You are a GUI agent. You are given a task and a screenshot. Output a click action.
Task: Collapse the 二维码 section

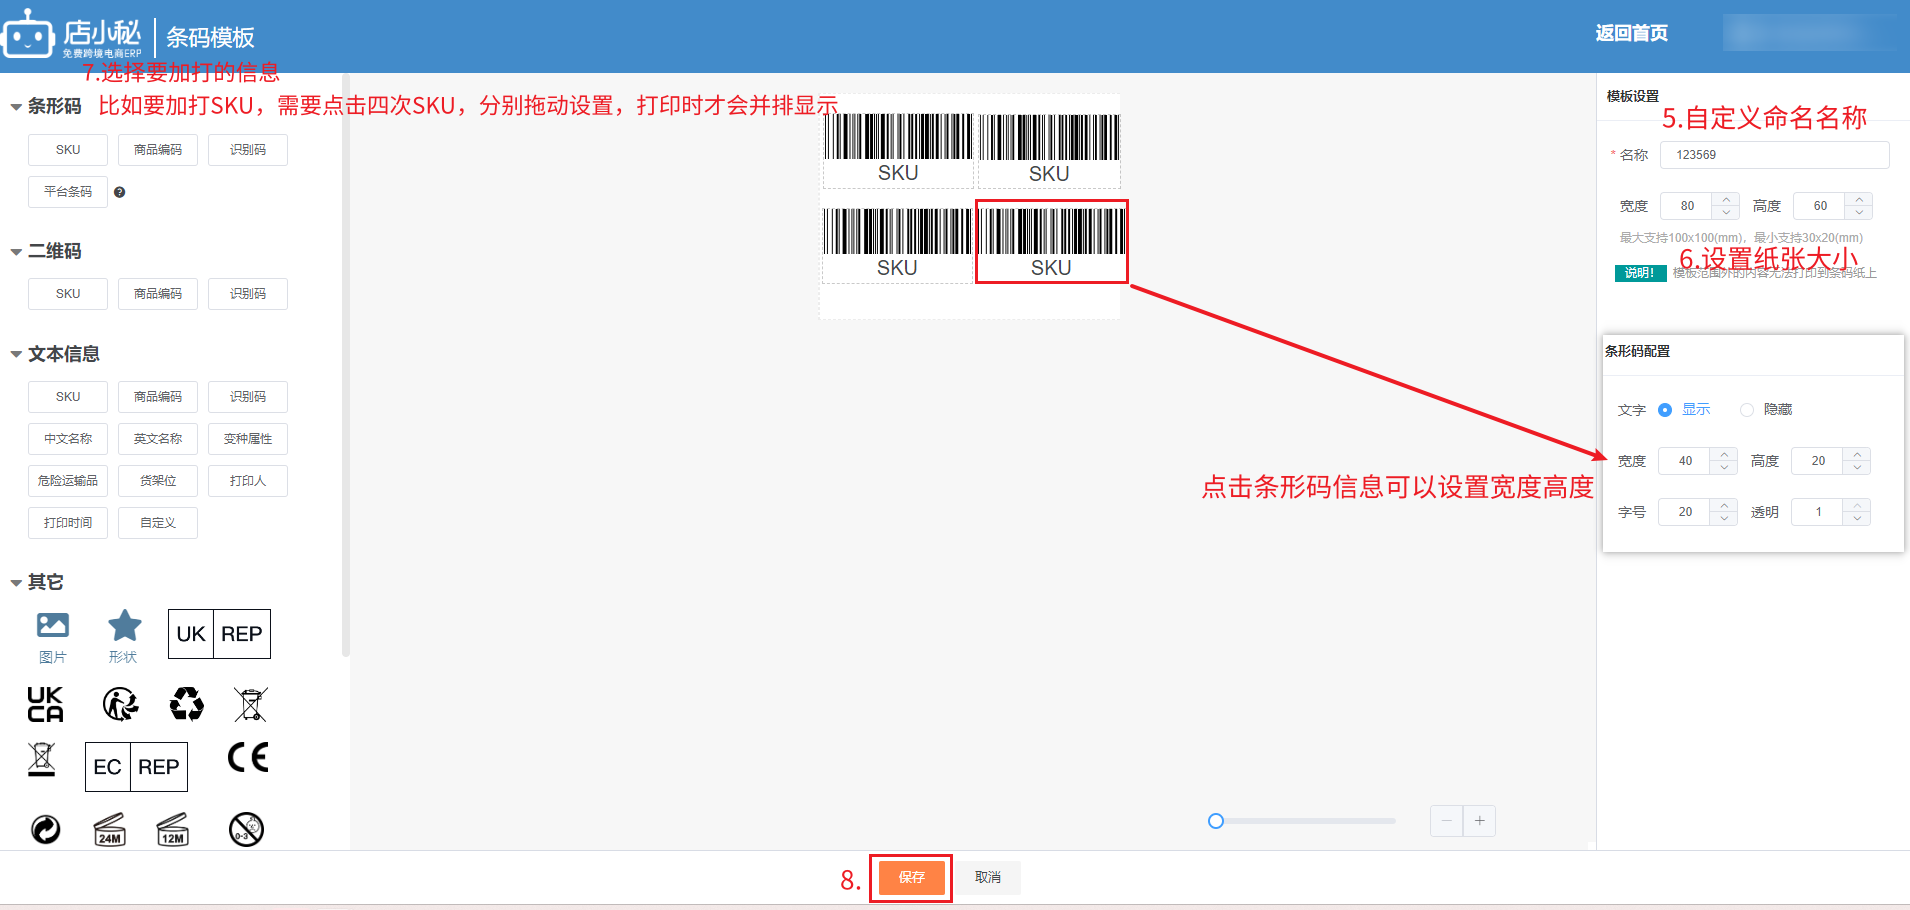click(16, 252)
